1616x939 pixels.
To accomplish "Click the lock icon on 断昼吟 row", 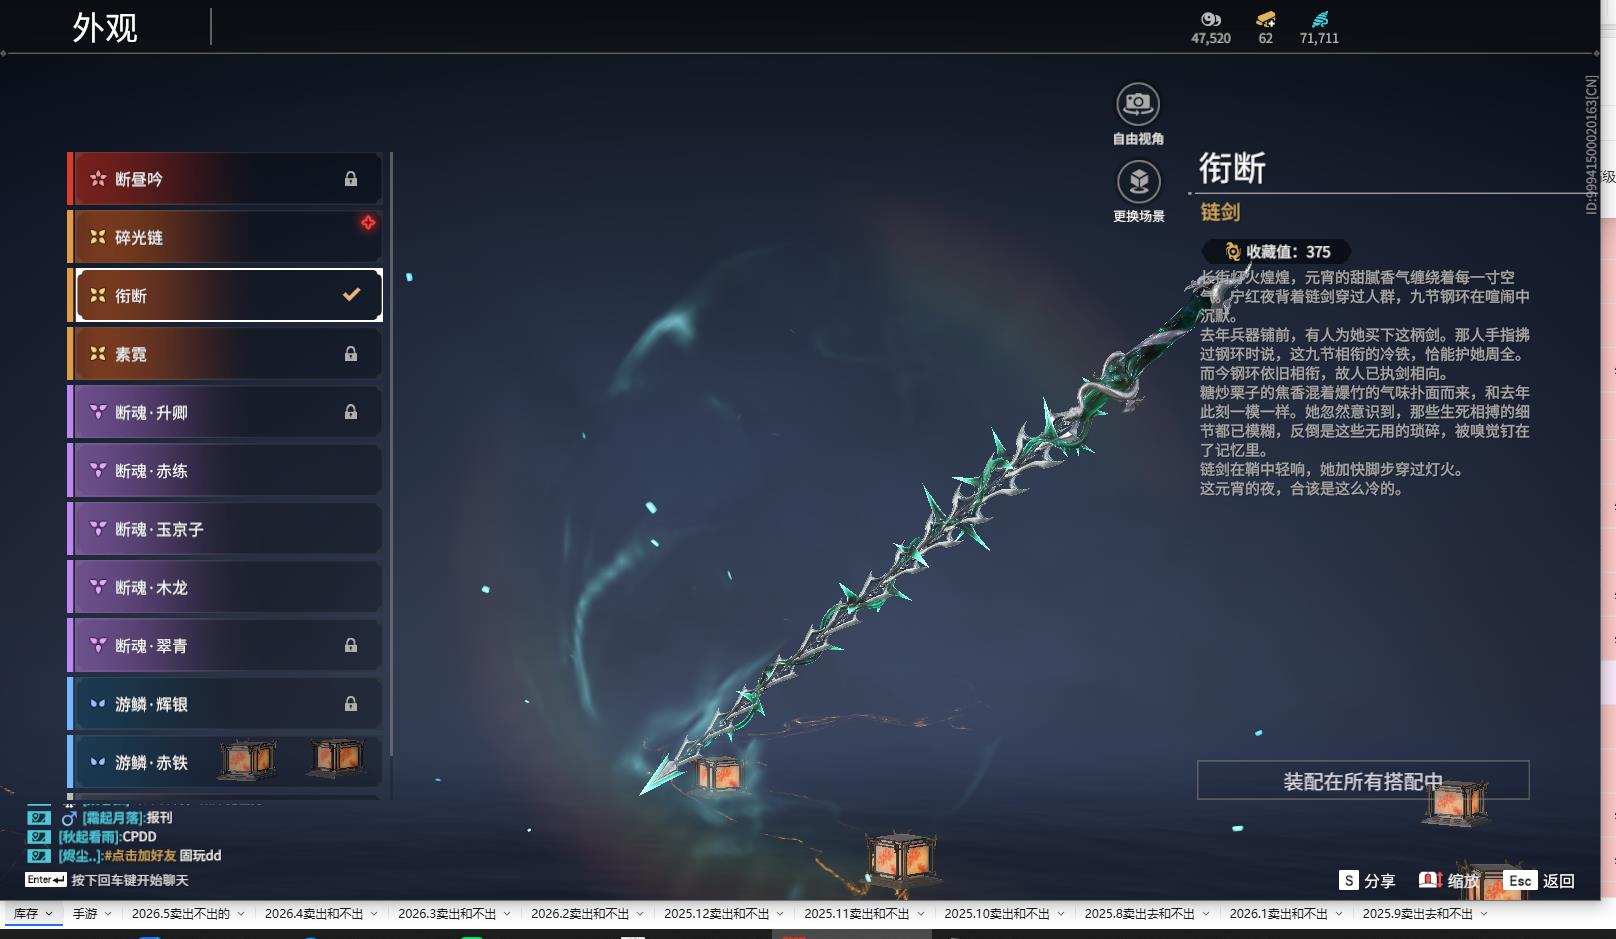I will (x=351, y=179).
